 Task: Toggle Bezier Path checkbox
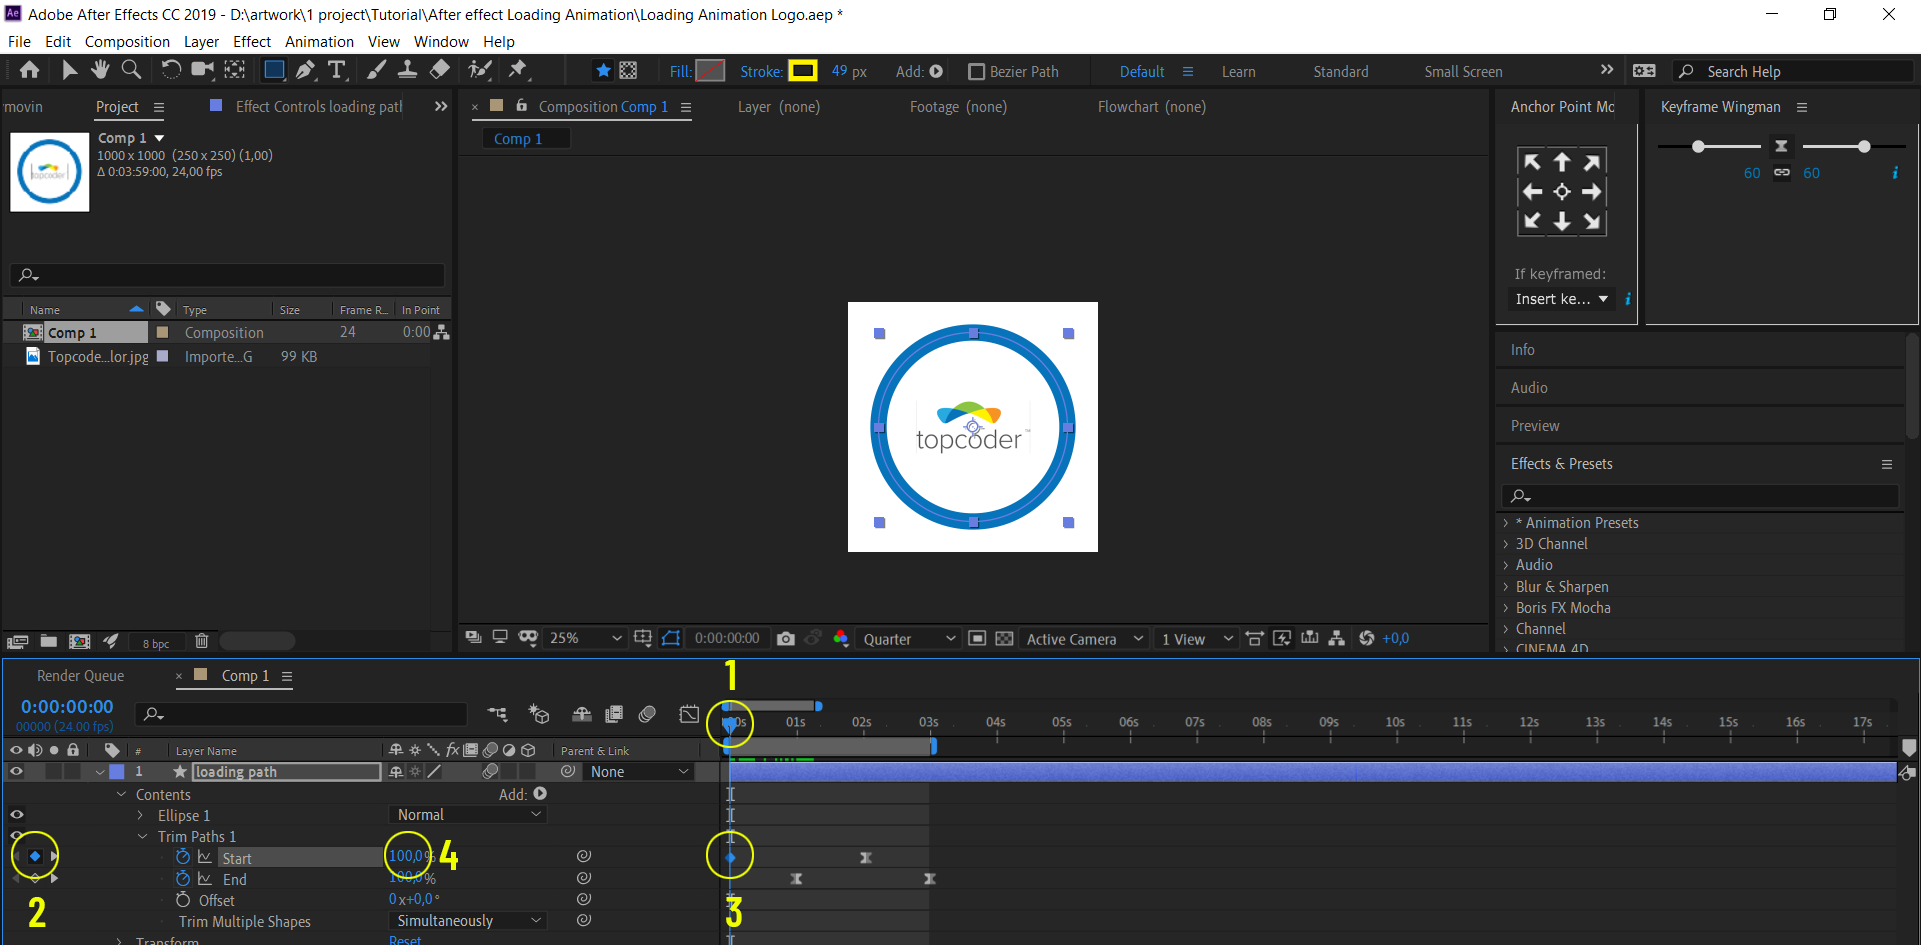977,72
